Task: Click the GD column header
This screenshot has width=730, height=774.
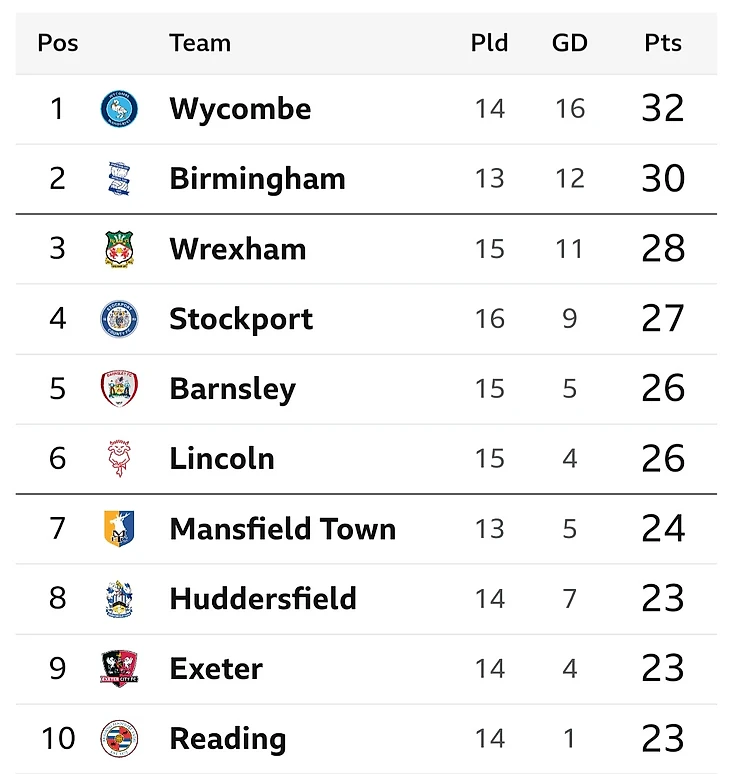Action: tap(570, 43)
